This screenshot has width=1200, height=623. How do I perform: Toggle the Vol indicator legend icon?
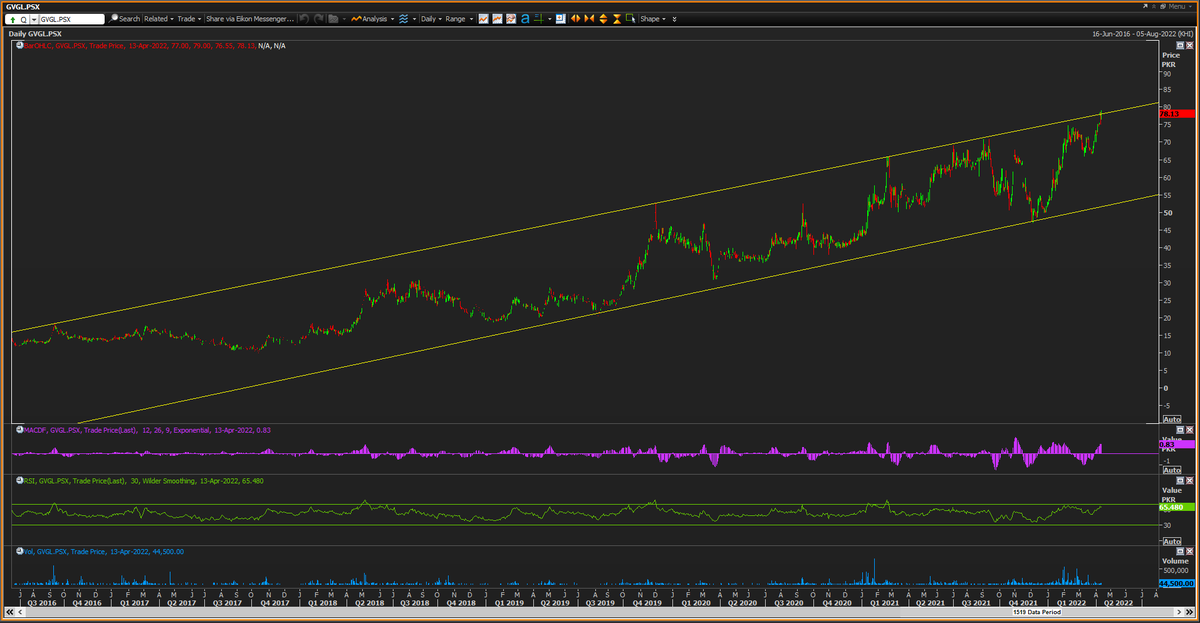pos(19,551)
